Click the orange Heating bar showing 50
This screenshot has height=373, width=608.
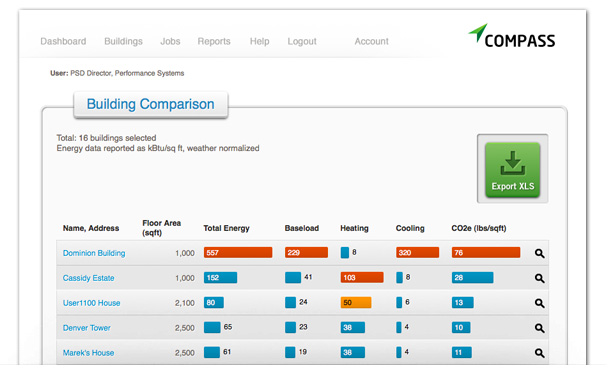(x=356, y=302)
